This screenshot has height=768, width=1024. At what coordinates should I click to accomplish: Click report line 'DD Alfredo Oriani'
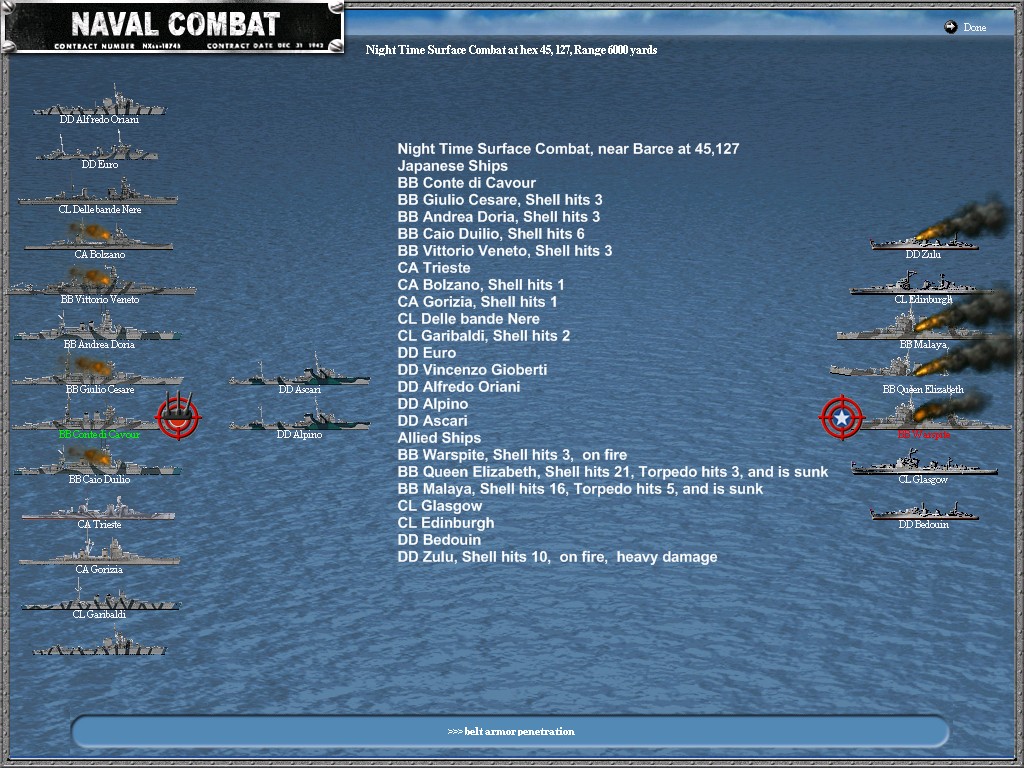458,387
